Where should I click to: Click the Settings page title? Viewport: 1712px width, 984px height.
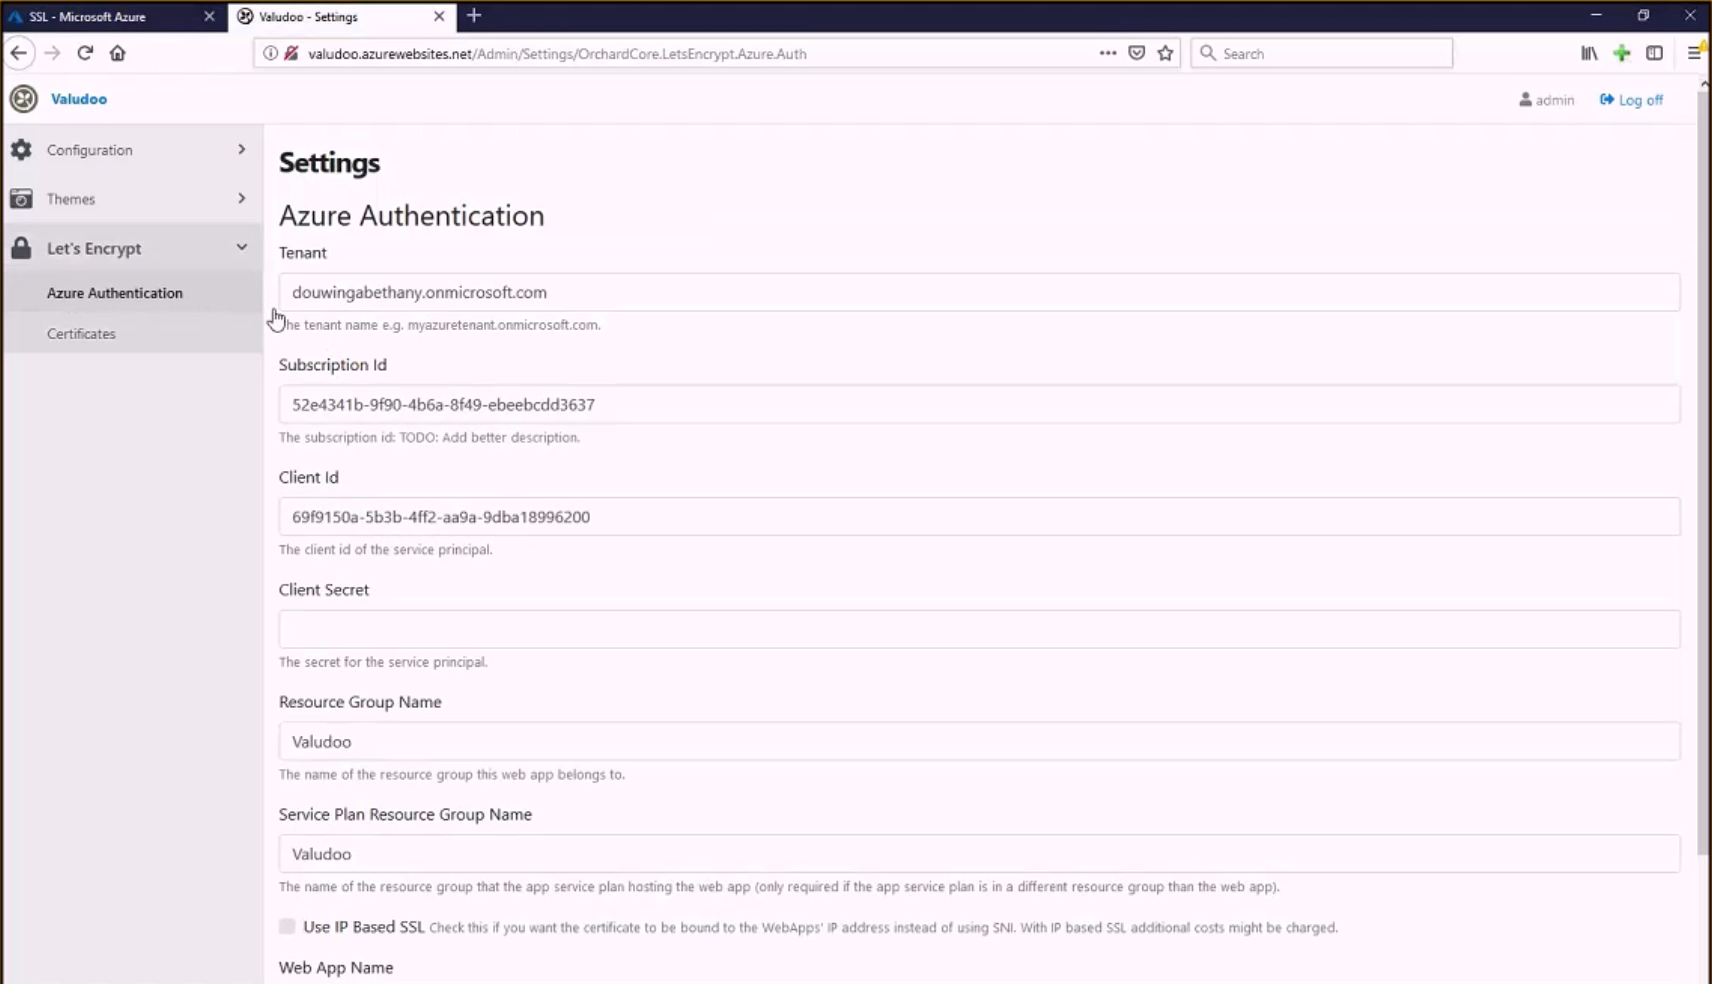click(329, 162)
